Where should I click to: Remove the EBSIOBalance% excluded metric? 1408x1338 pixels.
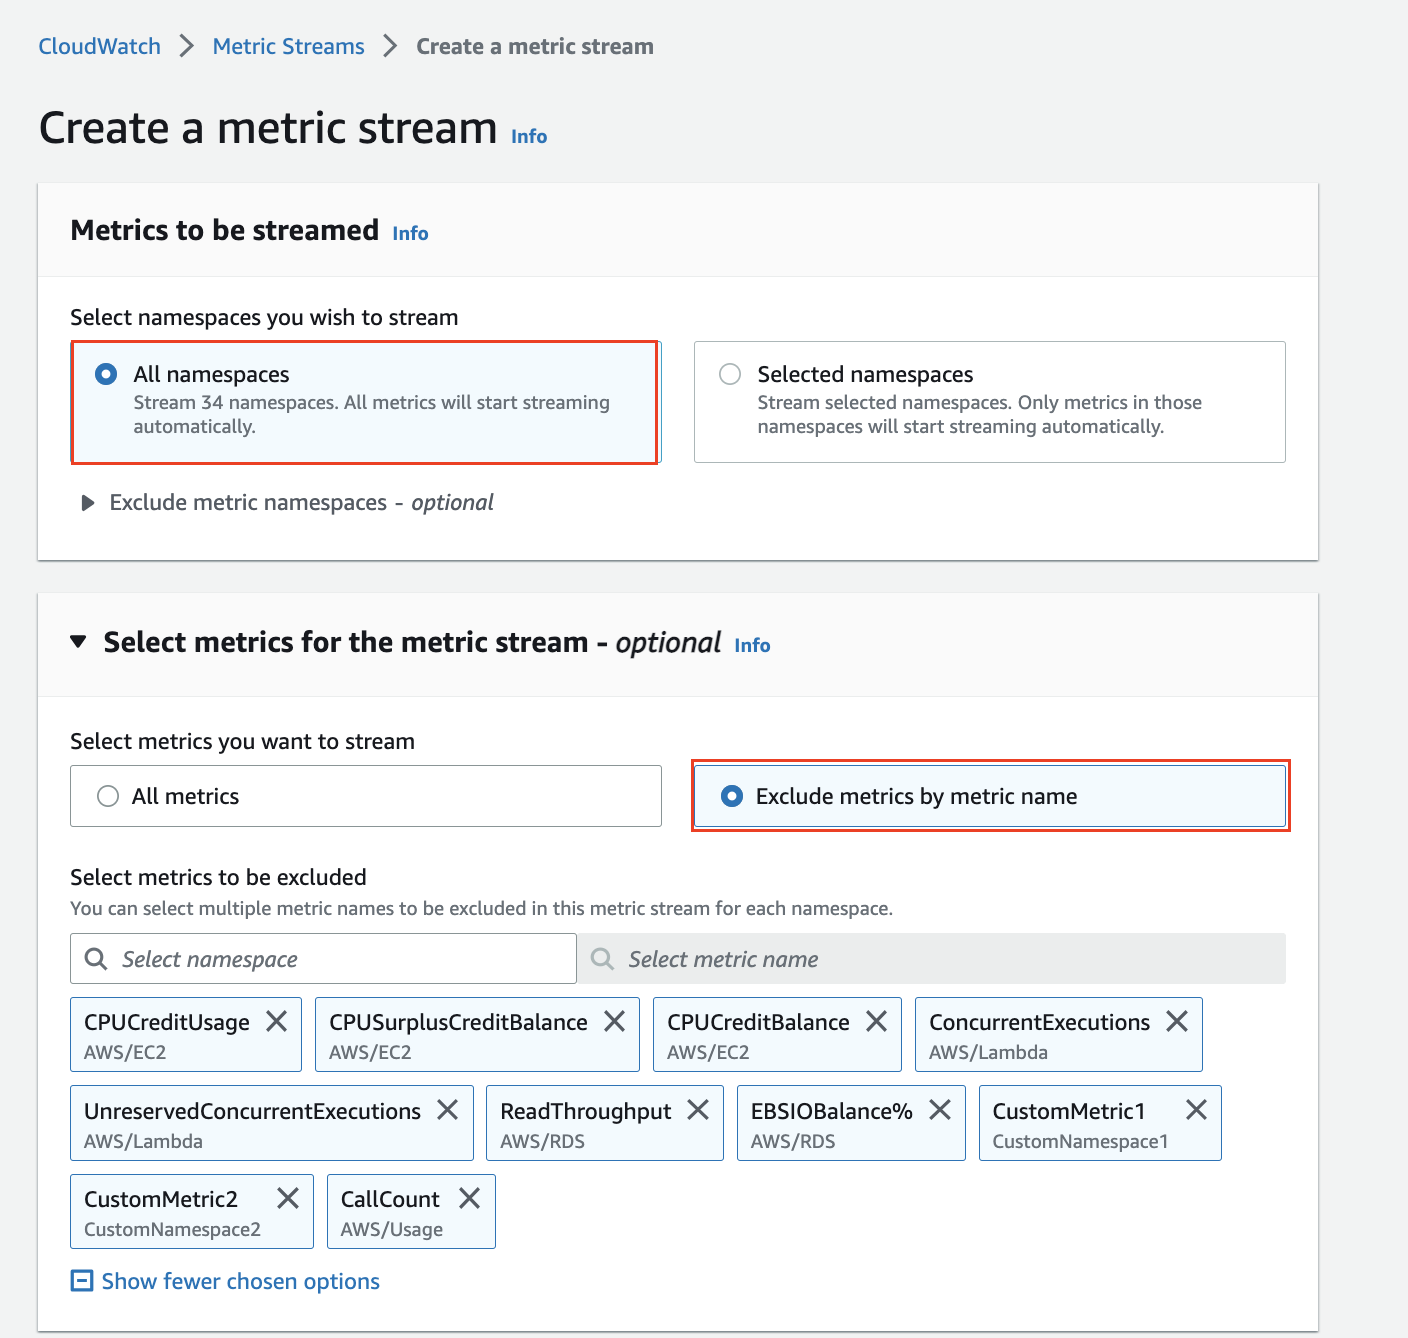point(939,1110)
